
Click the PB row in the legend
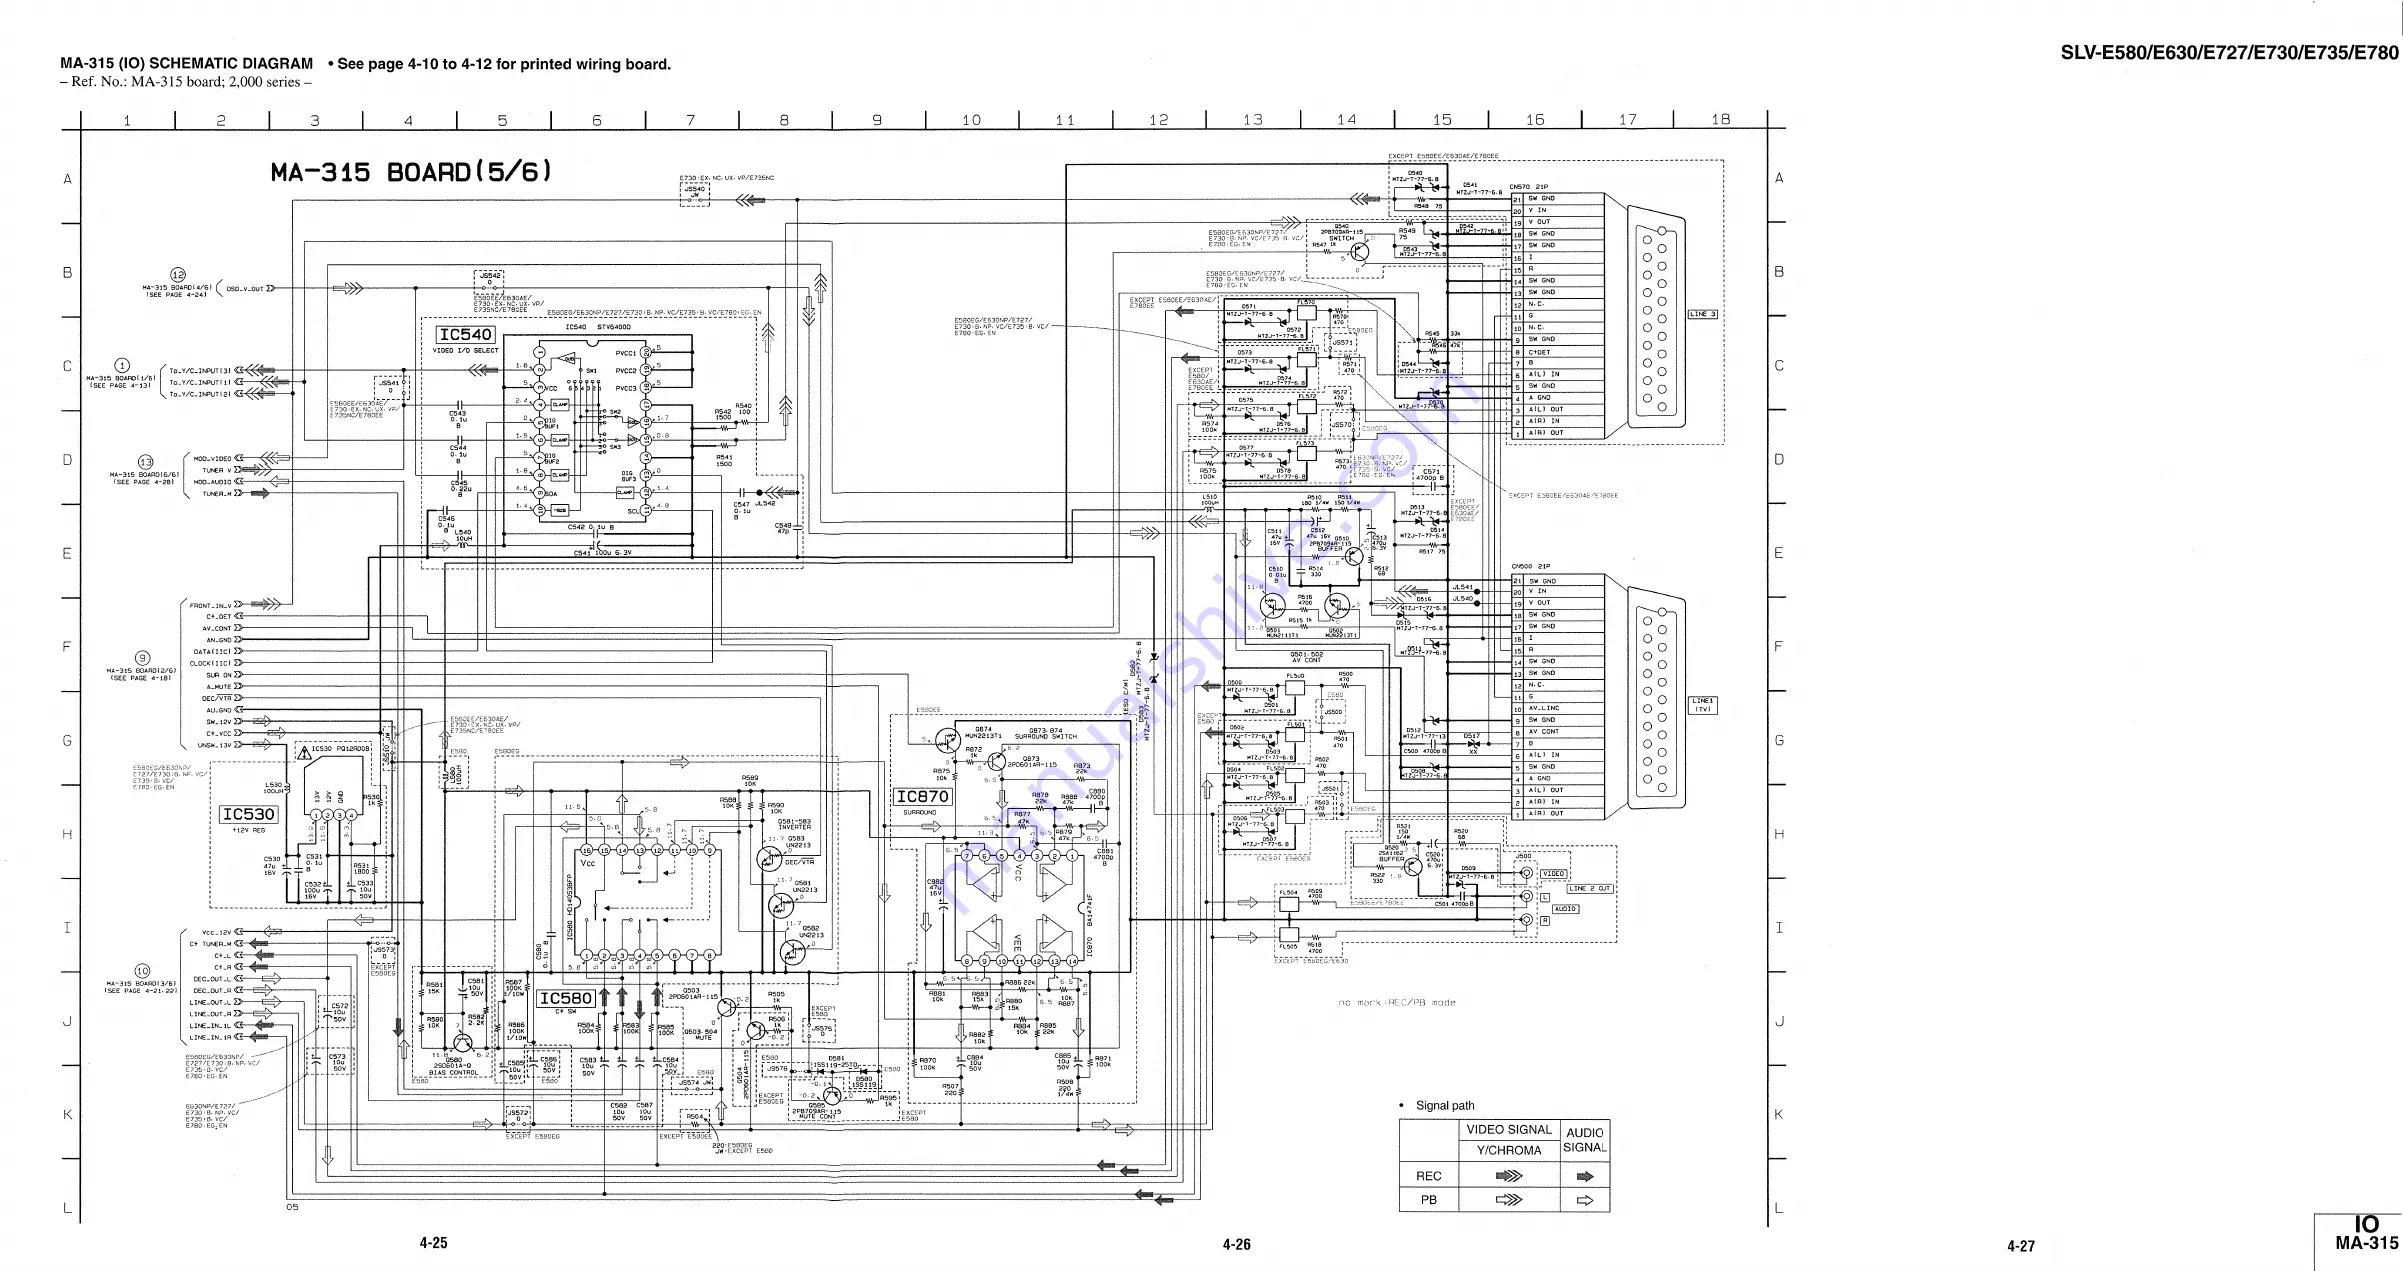(x=1504, y=1200)
